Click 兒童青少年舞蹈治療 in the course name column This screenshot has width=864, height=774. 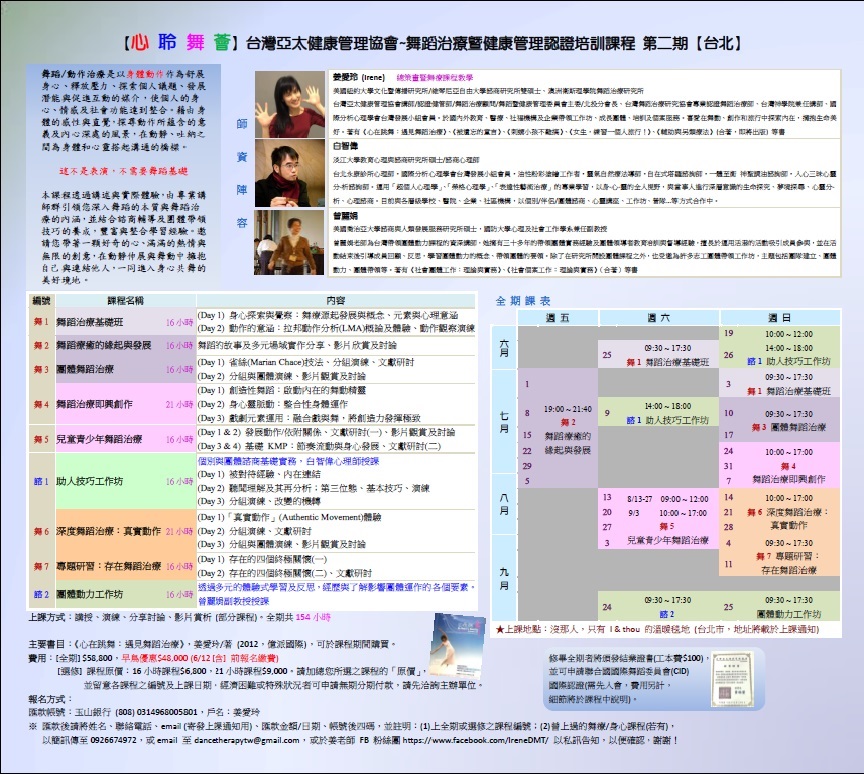(x=99, y=439)
